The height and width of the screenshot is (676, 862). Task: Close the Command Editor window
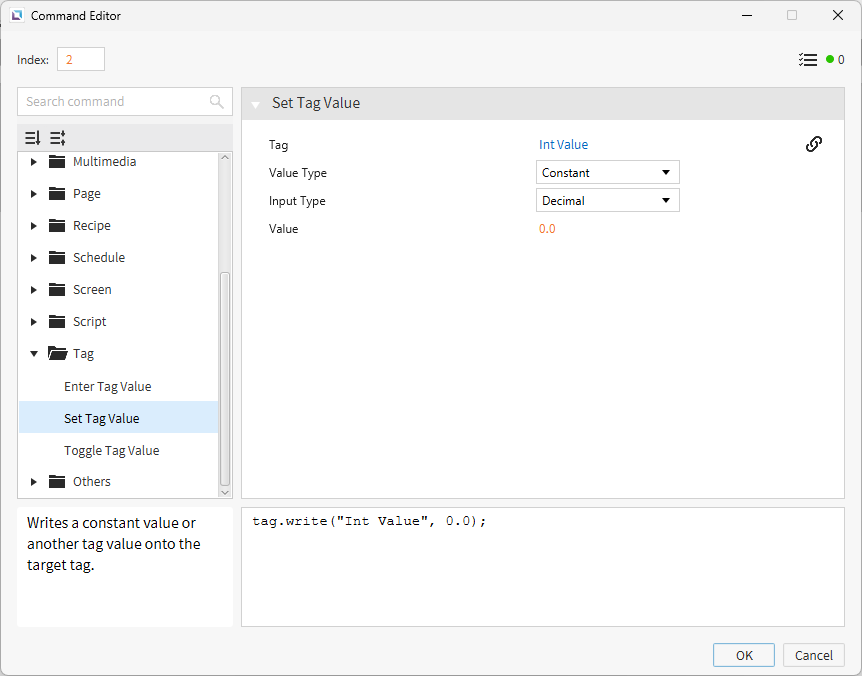point(837,15)
